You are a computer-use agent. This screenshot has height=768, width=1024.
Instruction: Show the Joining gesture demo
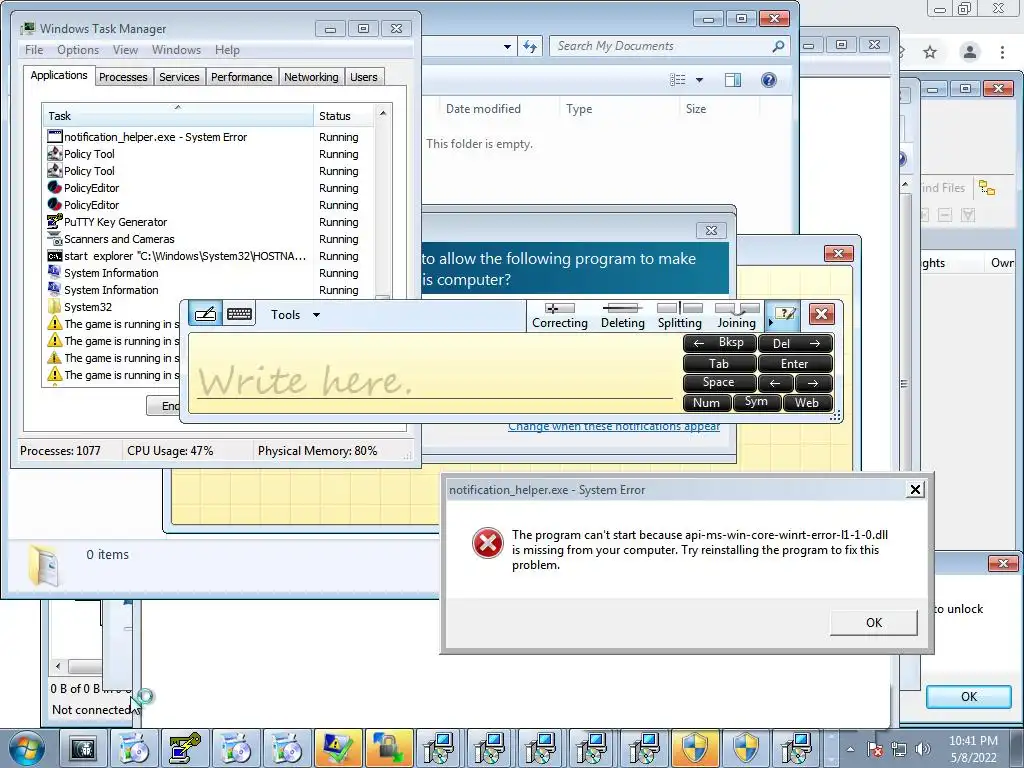click(736, 315)
